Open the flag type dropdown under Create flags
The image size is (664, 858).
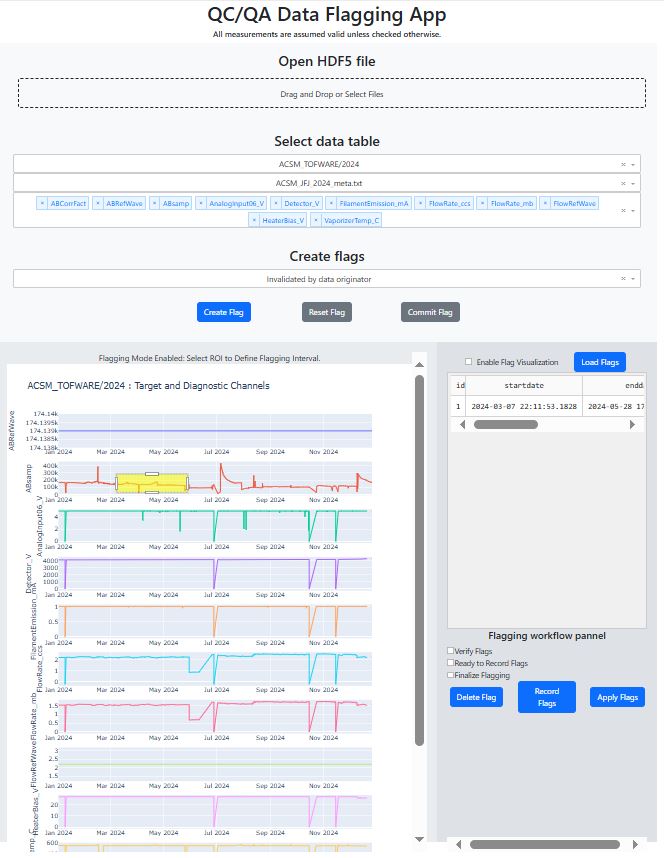click(633, 279)
